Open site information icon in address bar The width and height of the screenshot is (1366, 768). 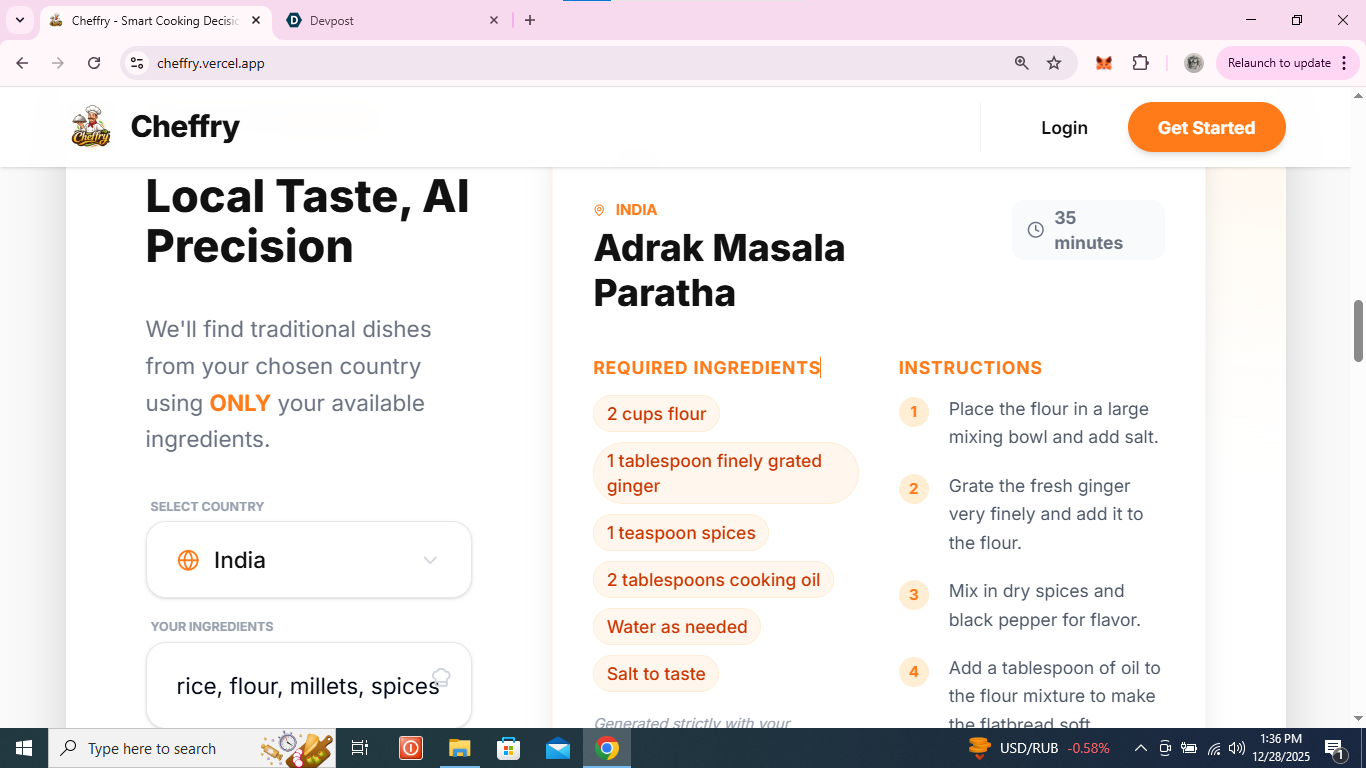[137, 63]
